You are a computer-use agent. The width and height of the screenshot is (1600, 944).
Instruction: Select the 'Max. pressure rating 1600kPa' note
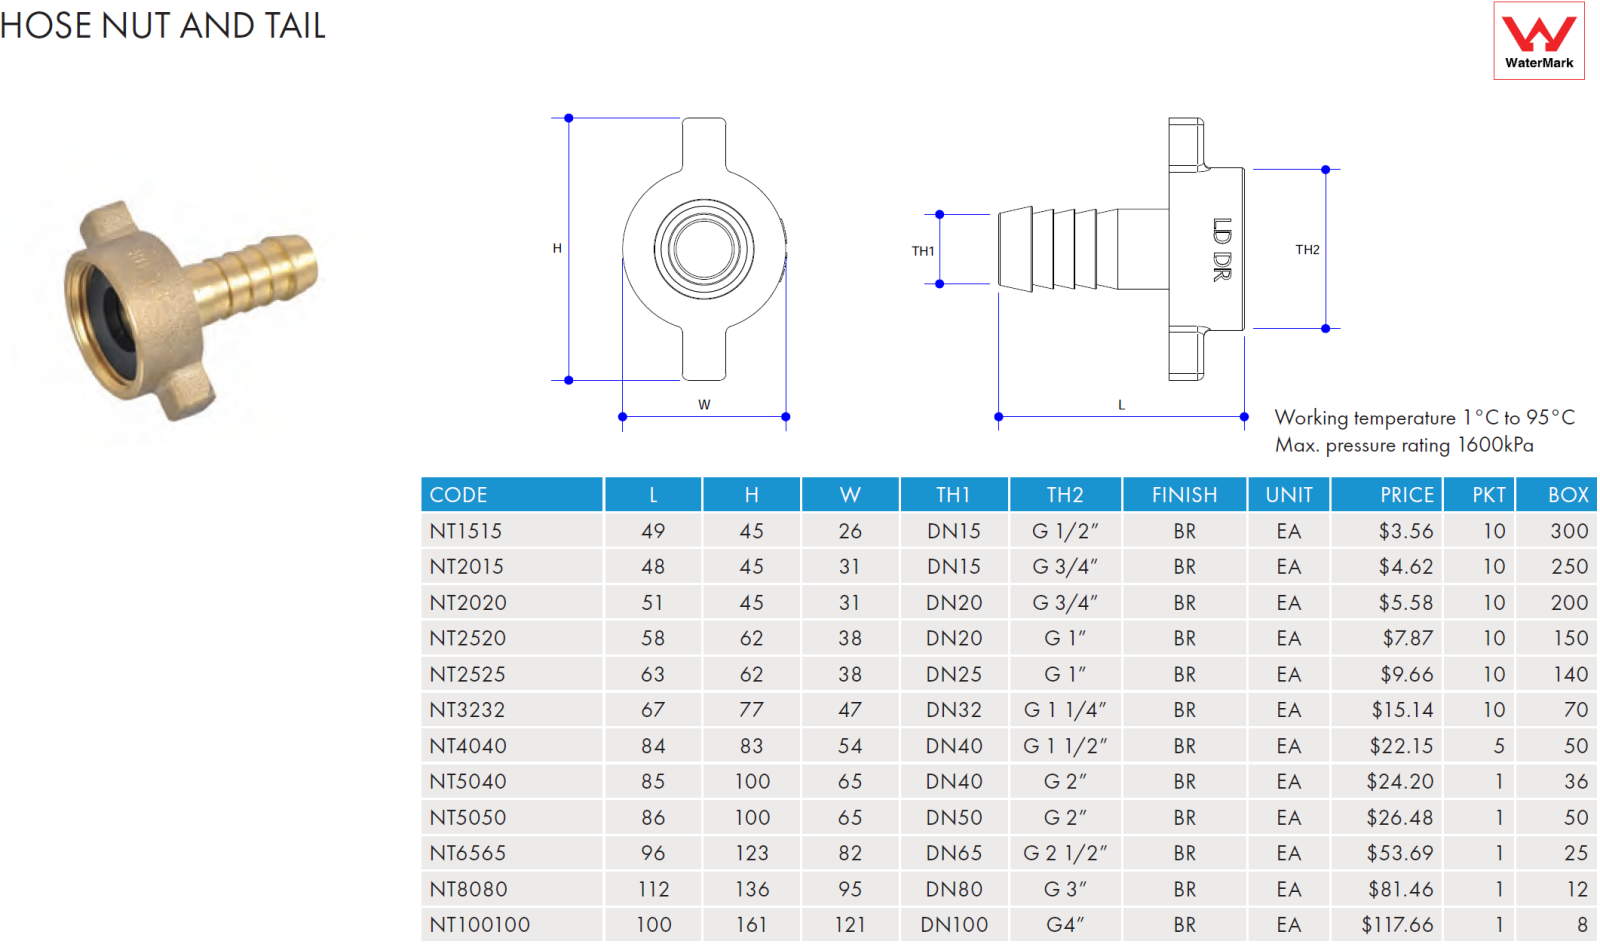(x=1404, y=445)
